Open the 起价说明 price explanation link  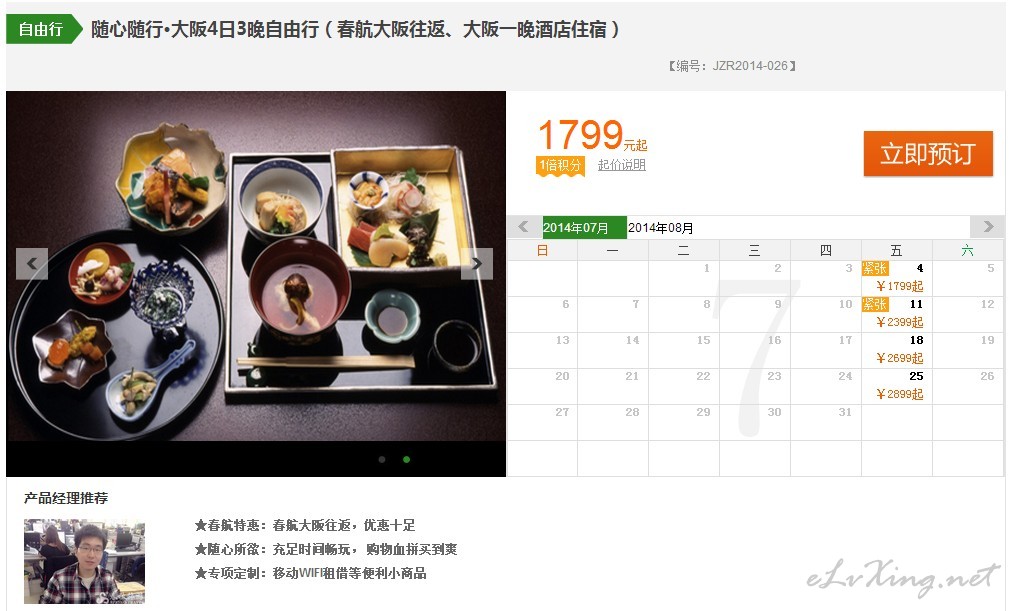[622, 165]
